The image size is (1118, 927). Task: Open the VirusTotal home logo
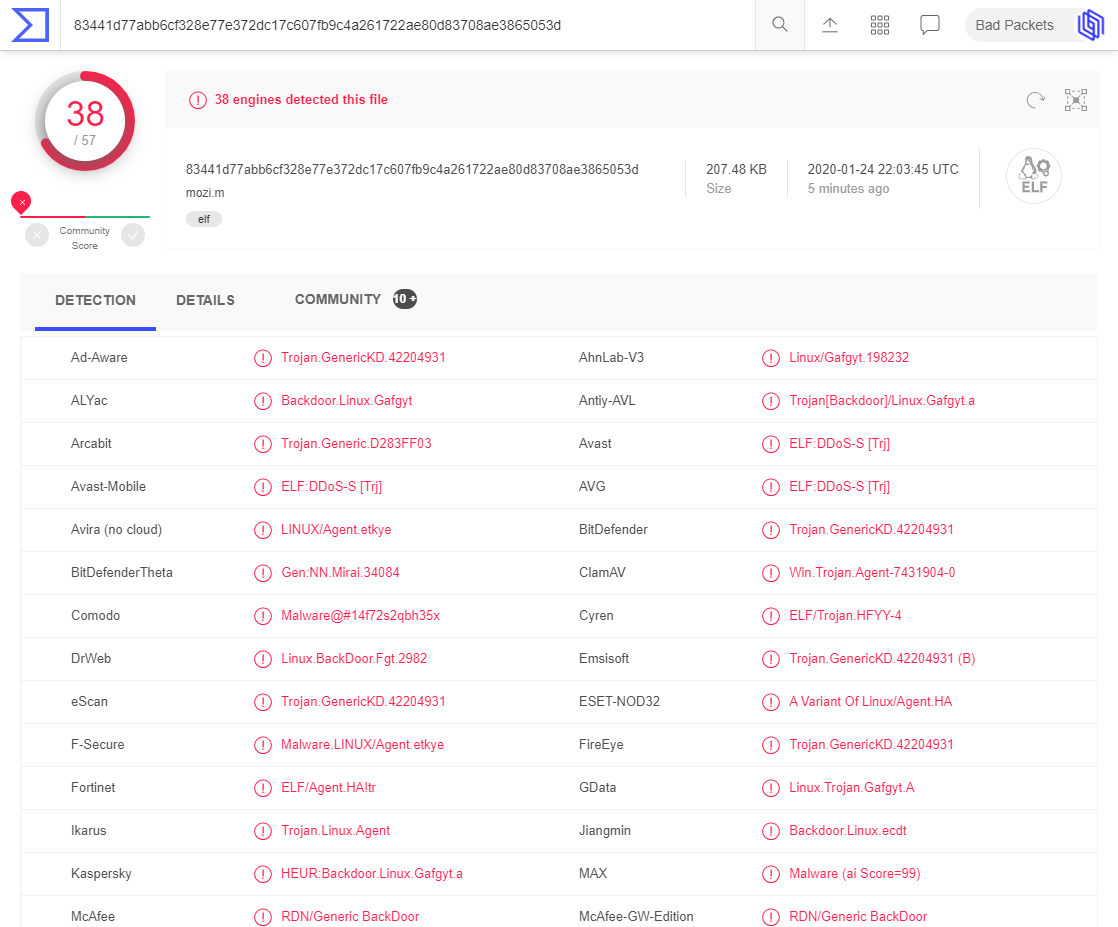[x=30, y=25]
